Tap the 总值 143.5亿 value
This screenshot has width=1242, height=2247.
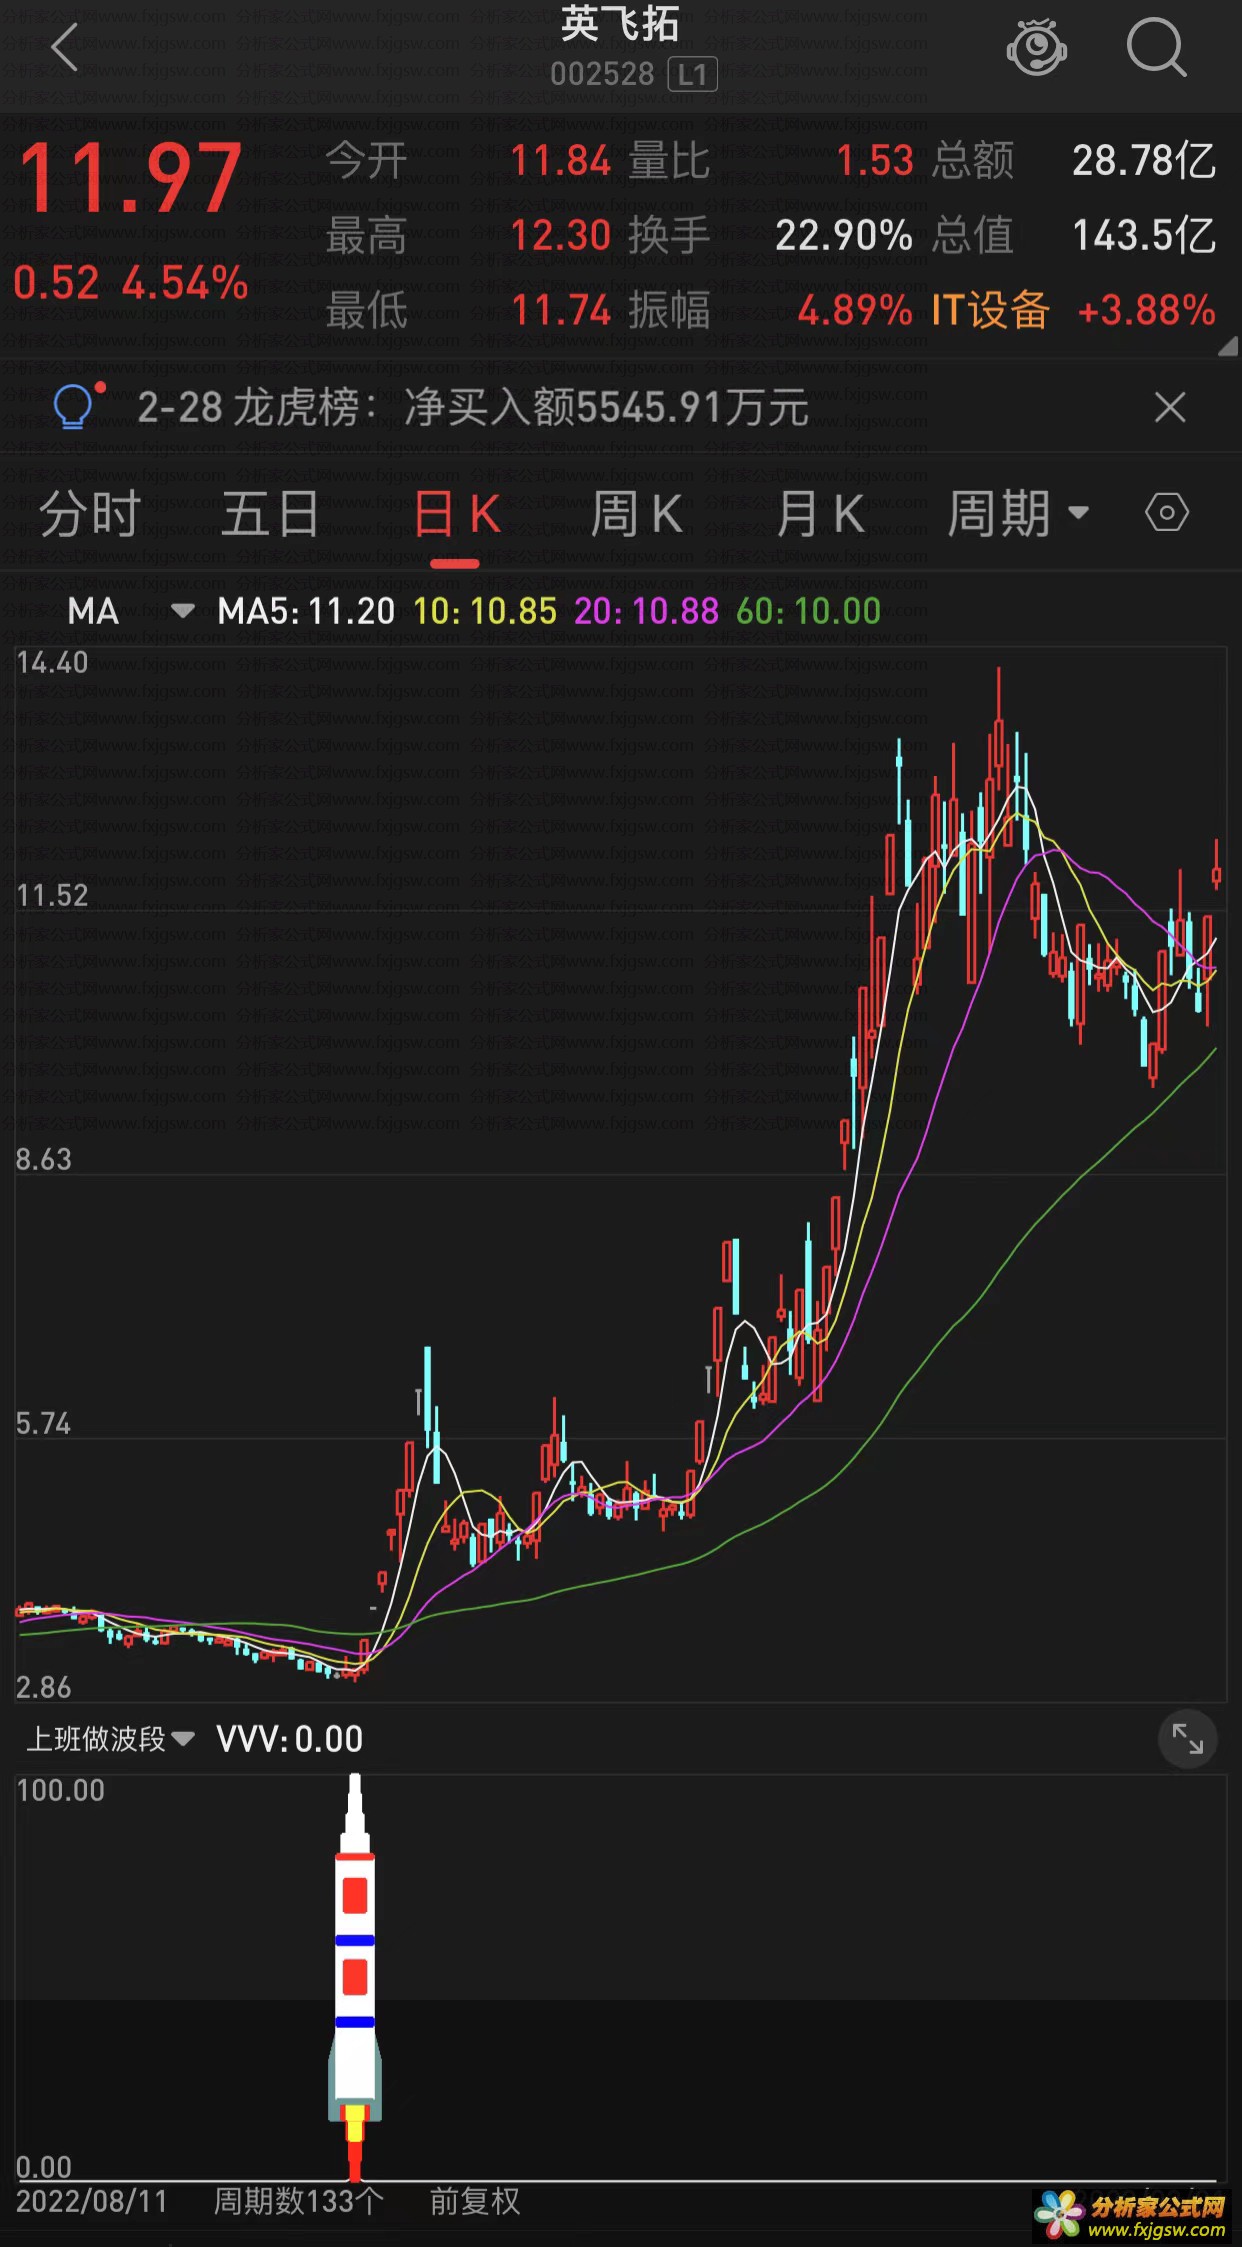[1144, 236]
